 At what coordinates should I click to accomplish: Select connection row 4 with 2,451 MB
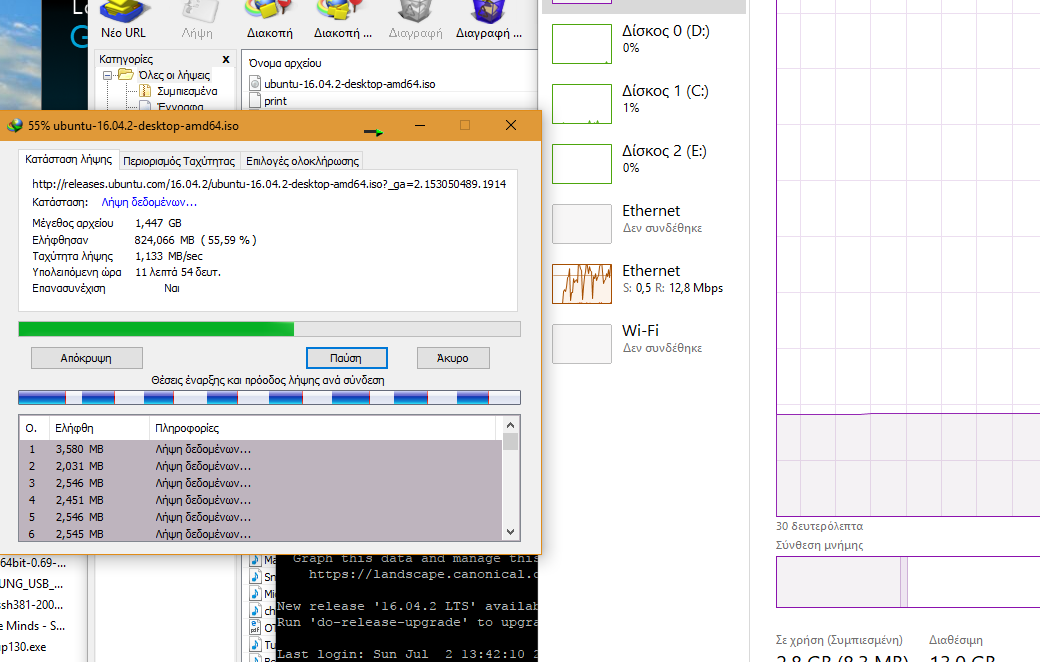click(x=261, y=500)
